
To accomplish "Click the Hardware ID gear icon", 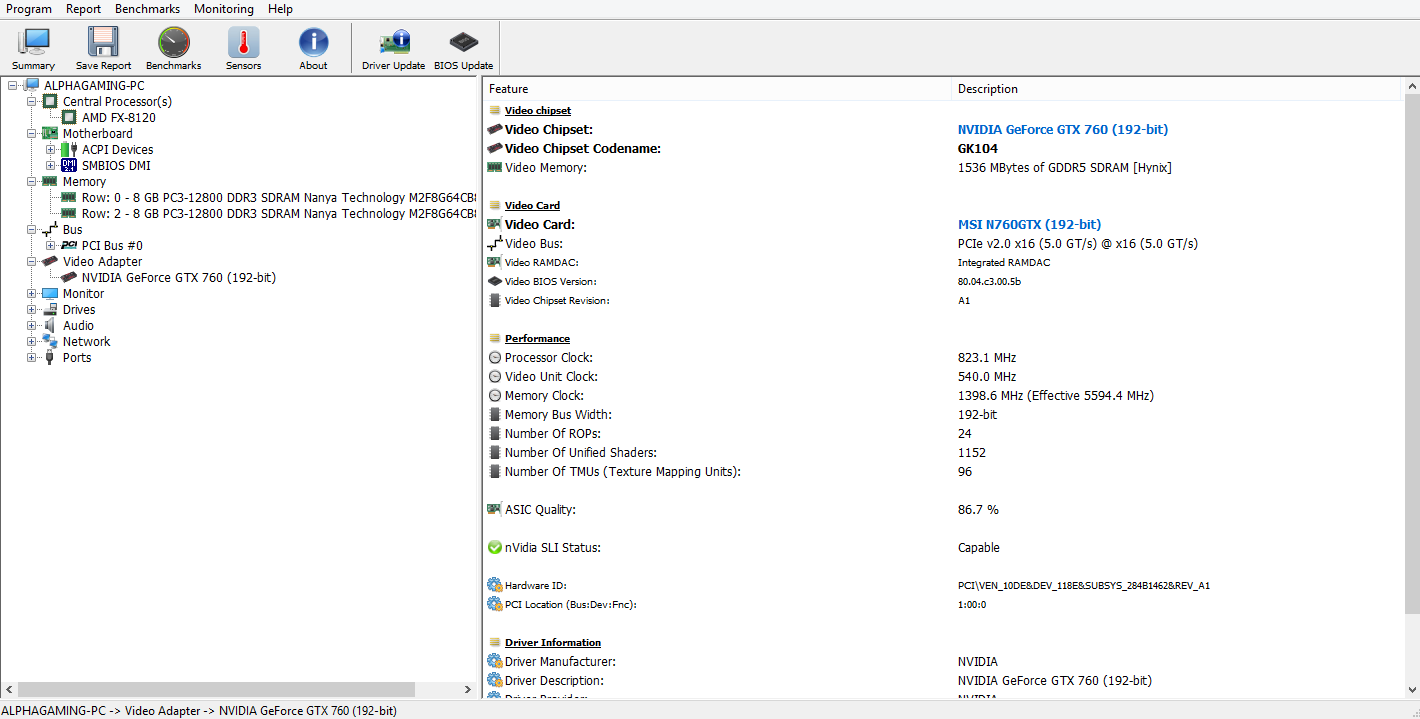I will (494, 585).
